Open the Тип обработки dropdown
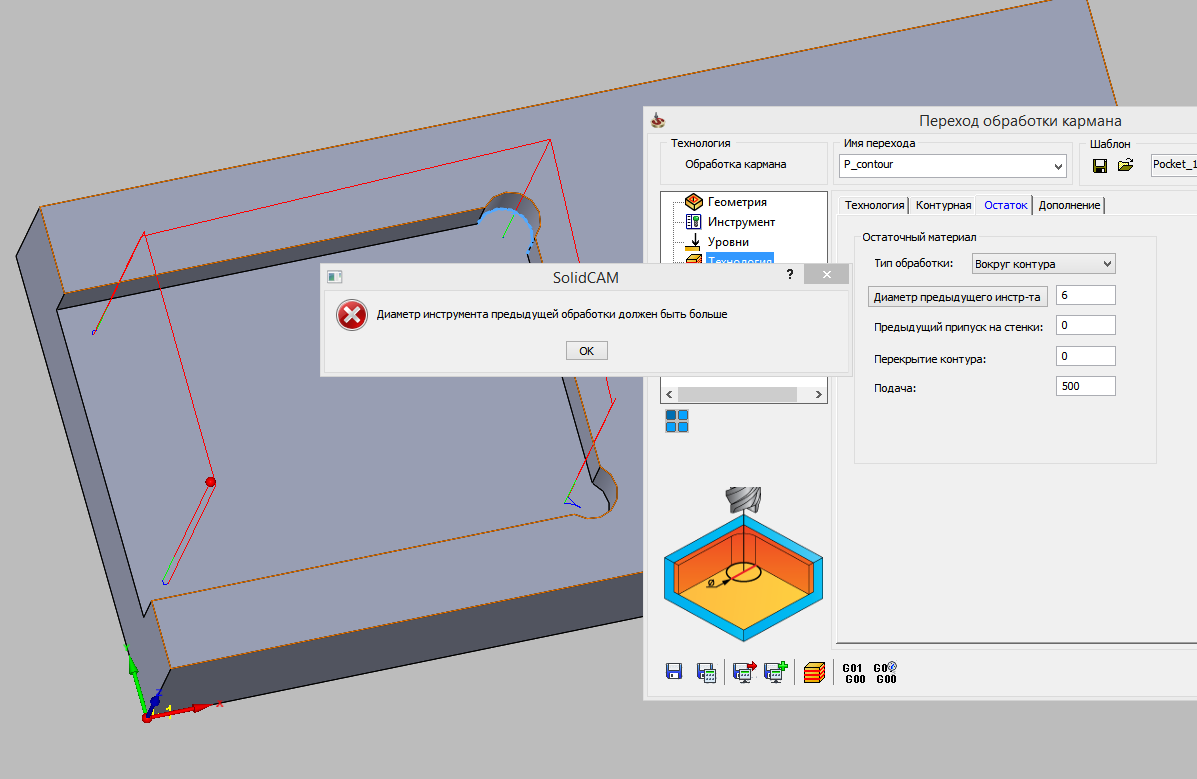 [x=1043, y=263]
